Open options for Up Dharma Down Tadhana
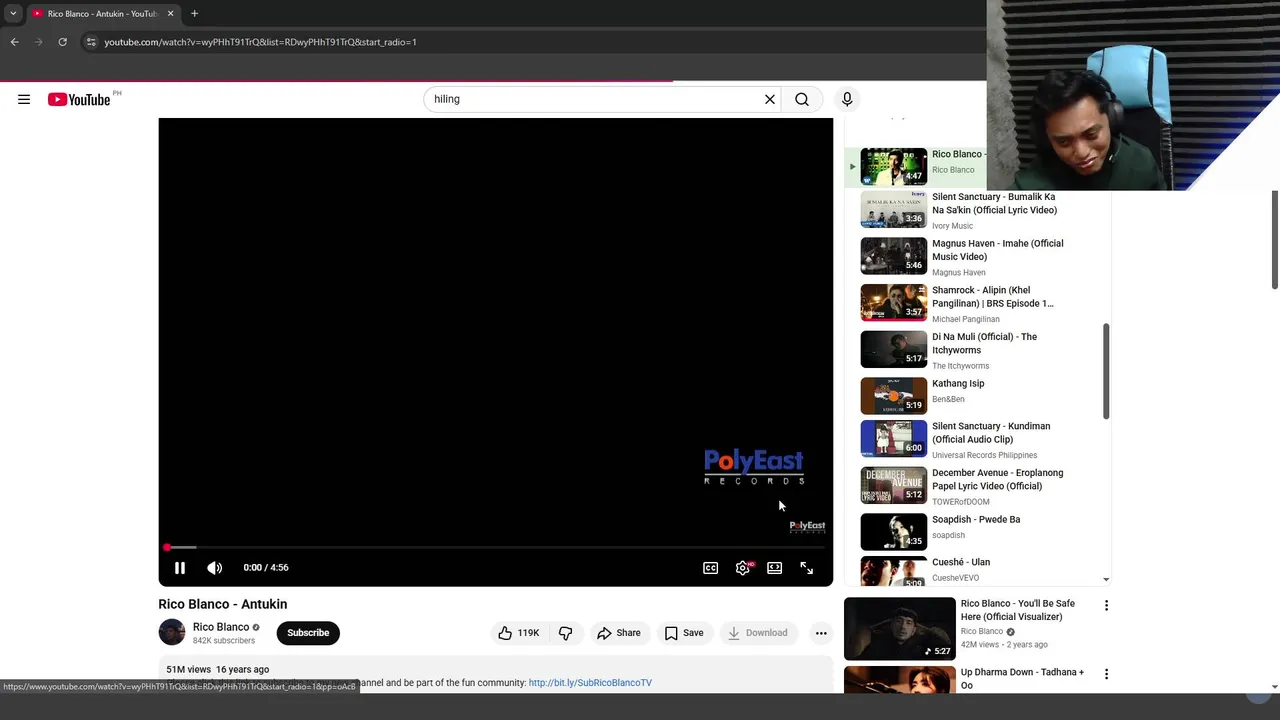Image resolution: width=1280 pixels, height=720 pixels. click(x=1106, y=674)
